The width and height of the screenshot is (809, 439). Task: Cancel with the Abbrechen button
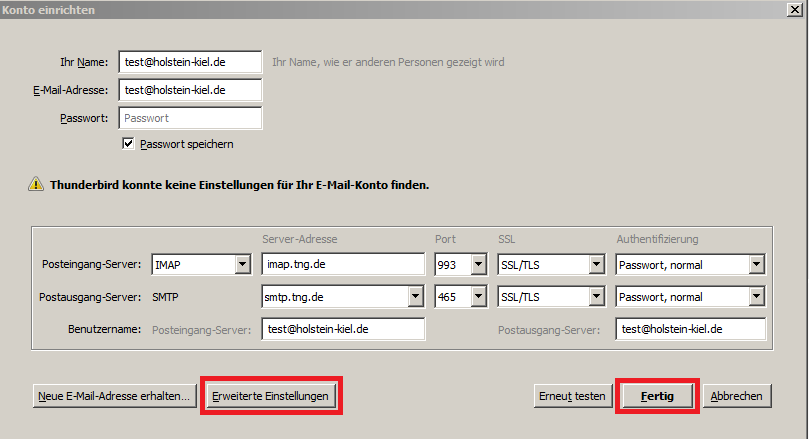[x=737, y=396]
